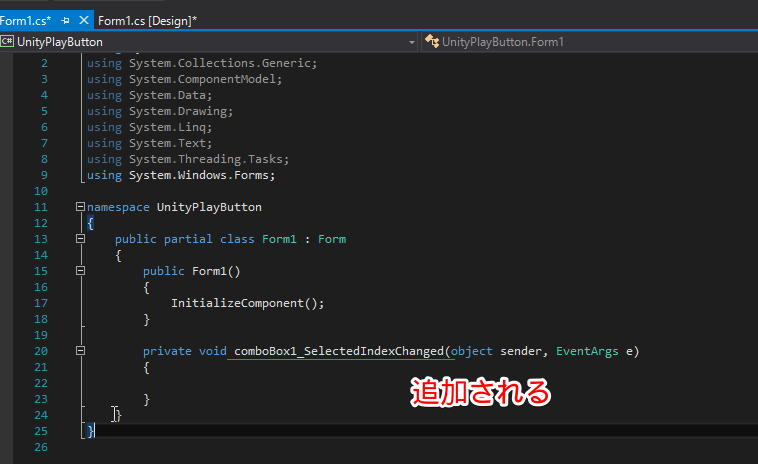Click the 'private' keyword on line 20
The width and height of the screenshot is (758, 464).
coord(167,351)
